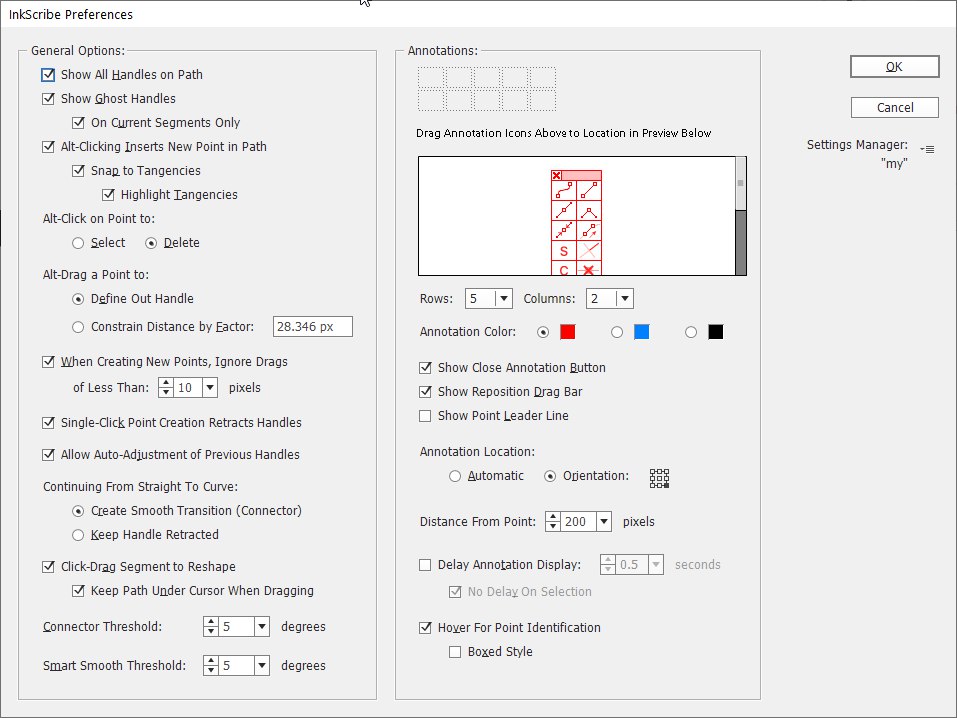Open the Orientation grid position icon
The image size is (957, 718).
(x=659, y=477)
